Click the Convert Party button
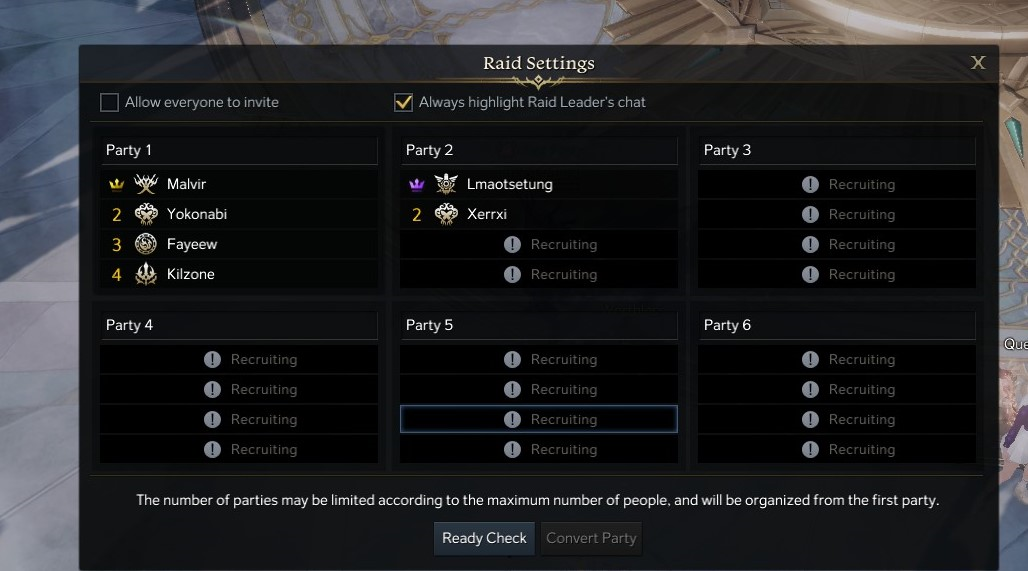Screen dimensions: 1028x571 (x=591, y=538)
